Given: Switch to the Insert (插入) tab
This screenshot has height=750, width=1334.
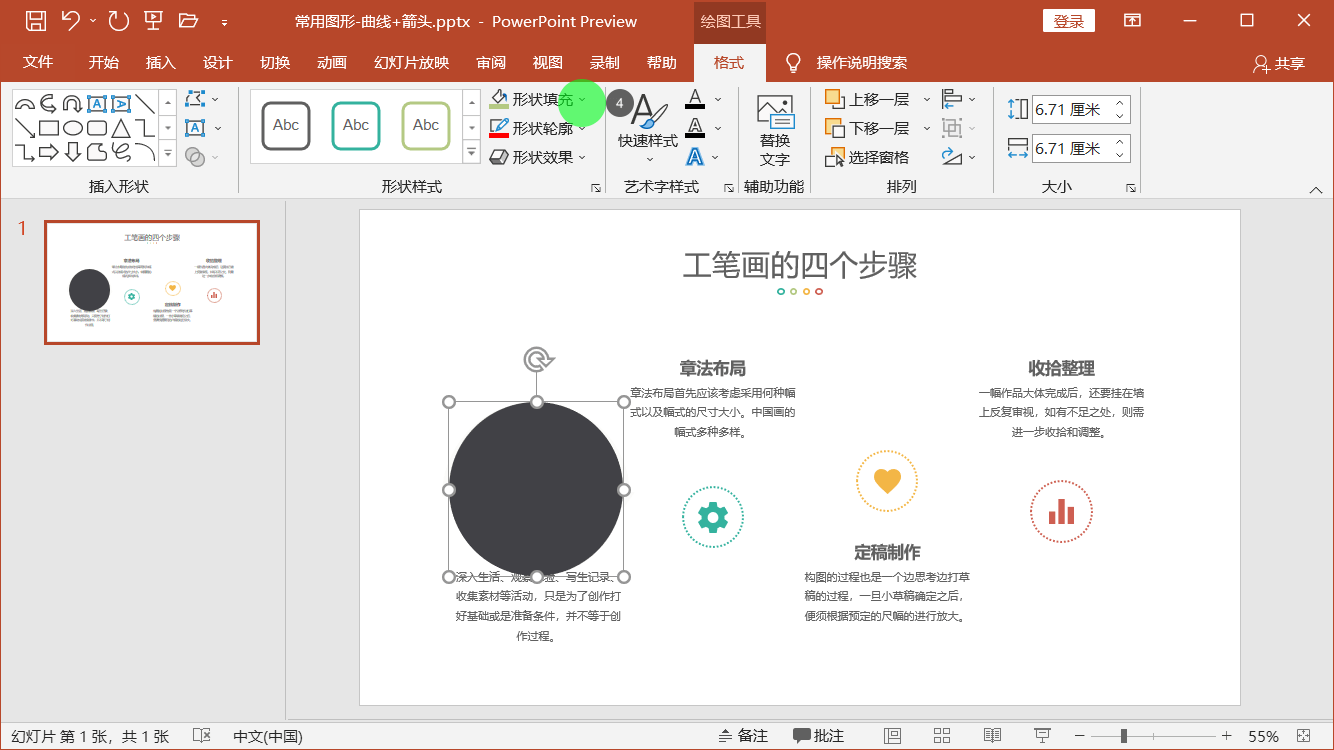Looking at the screenshot, I should point(161,62).
